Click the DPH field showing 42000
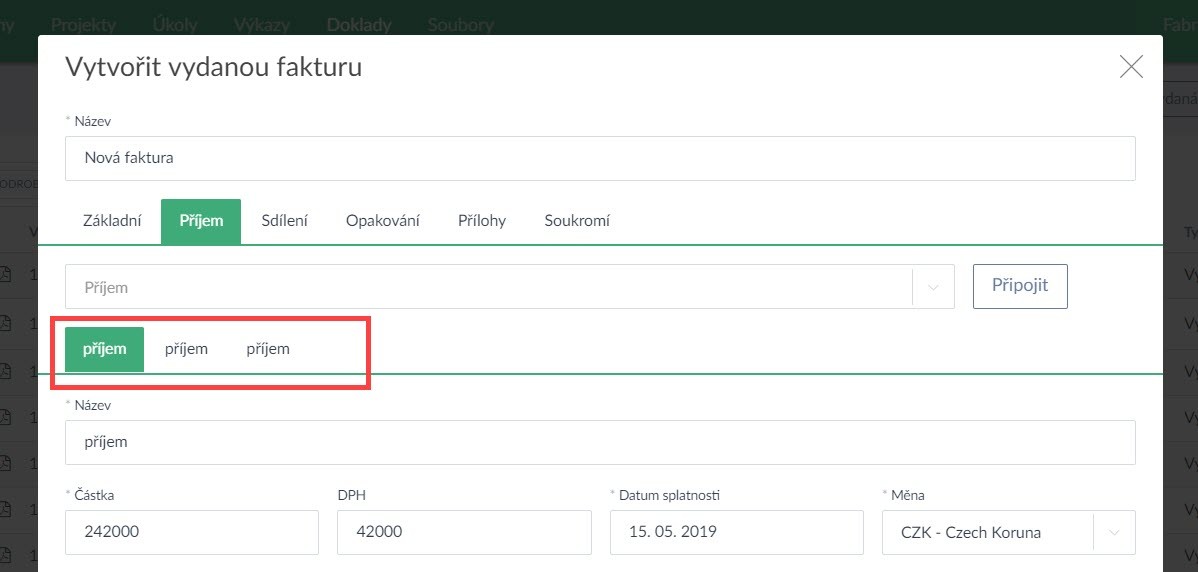 coord(464,532)
